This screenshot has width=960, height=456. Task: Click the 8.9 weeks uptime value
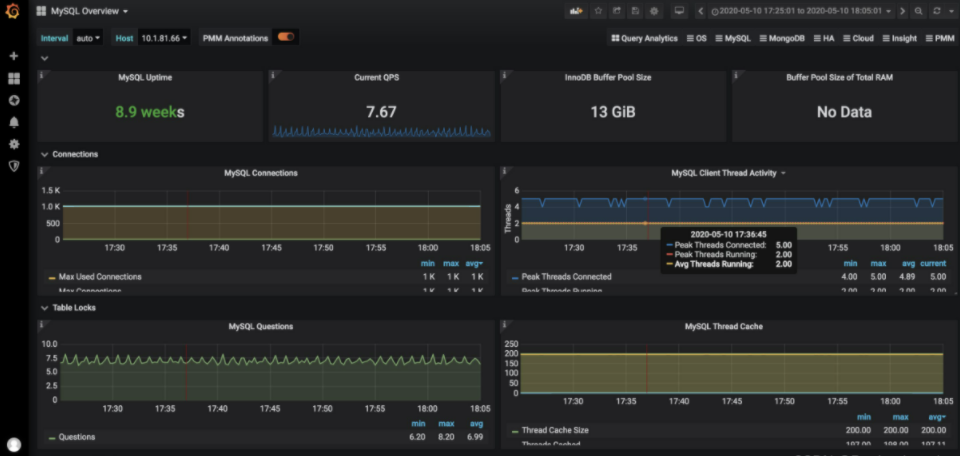pos(149,112)
